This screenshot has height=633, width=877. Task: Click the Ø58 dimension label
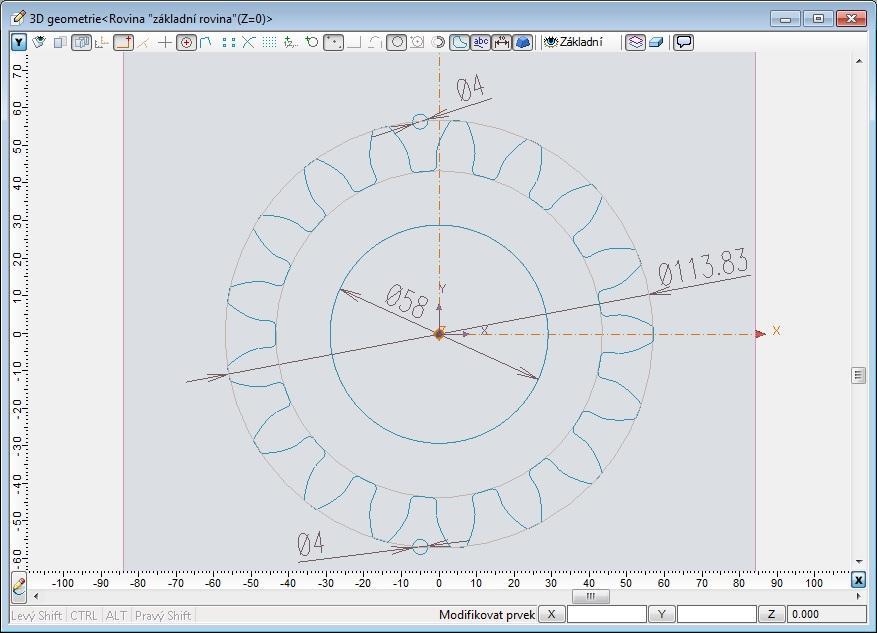point(407,301)
